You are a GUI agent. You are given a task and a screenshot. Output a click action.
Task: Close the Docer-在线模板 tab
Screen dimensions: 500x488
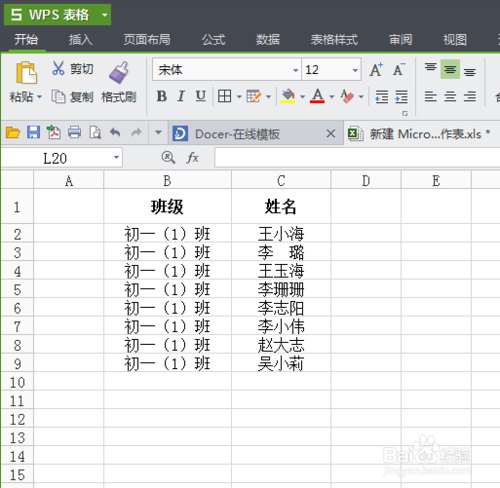pos(330,134)
